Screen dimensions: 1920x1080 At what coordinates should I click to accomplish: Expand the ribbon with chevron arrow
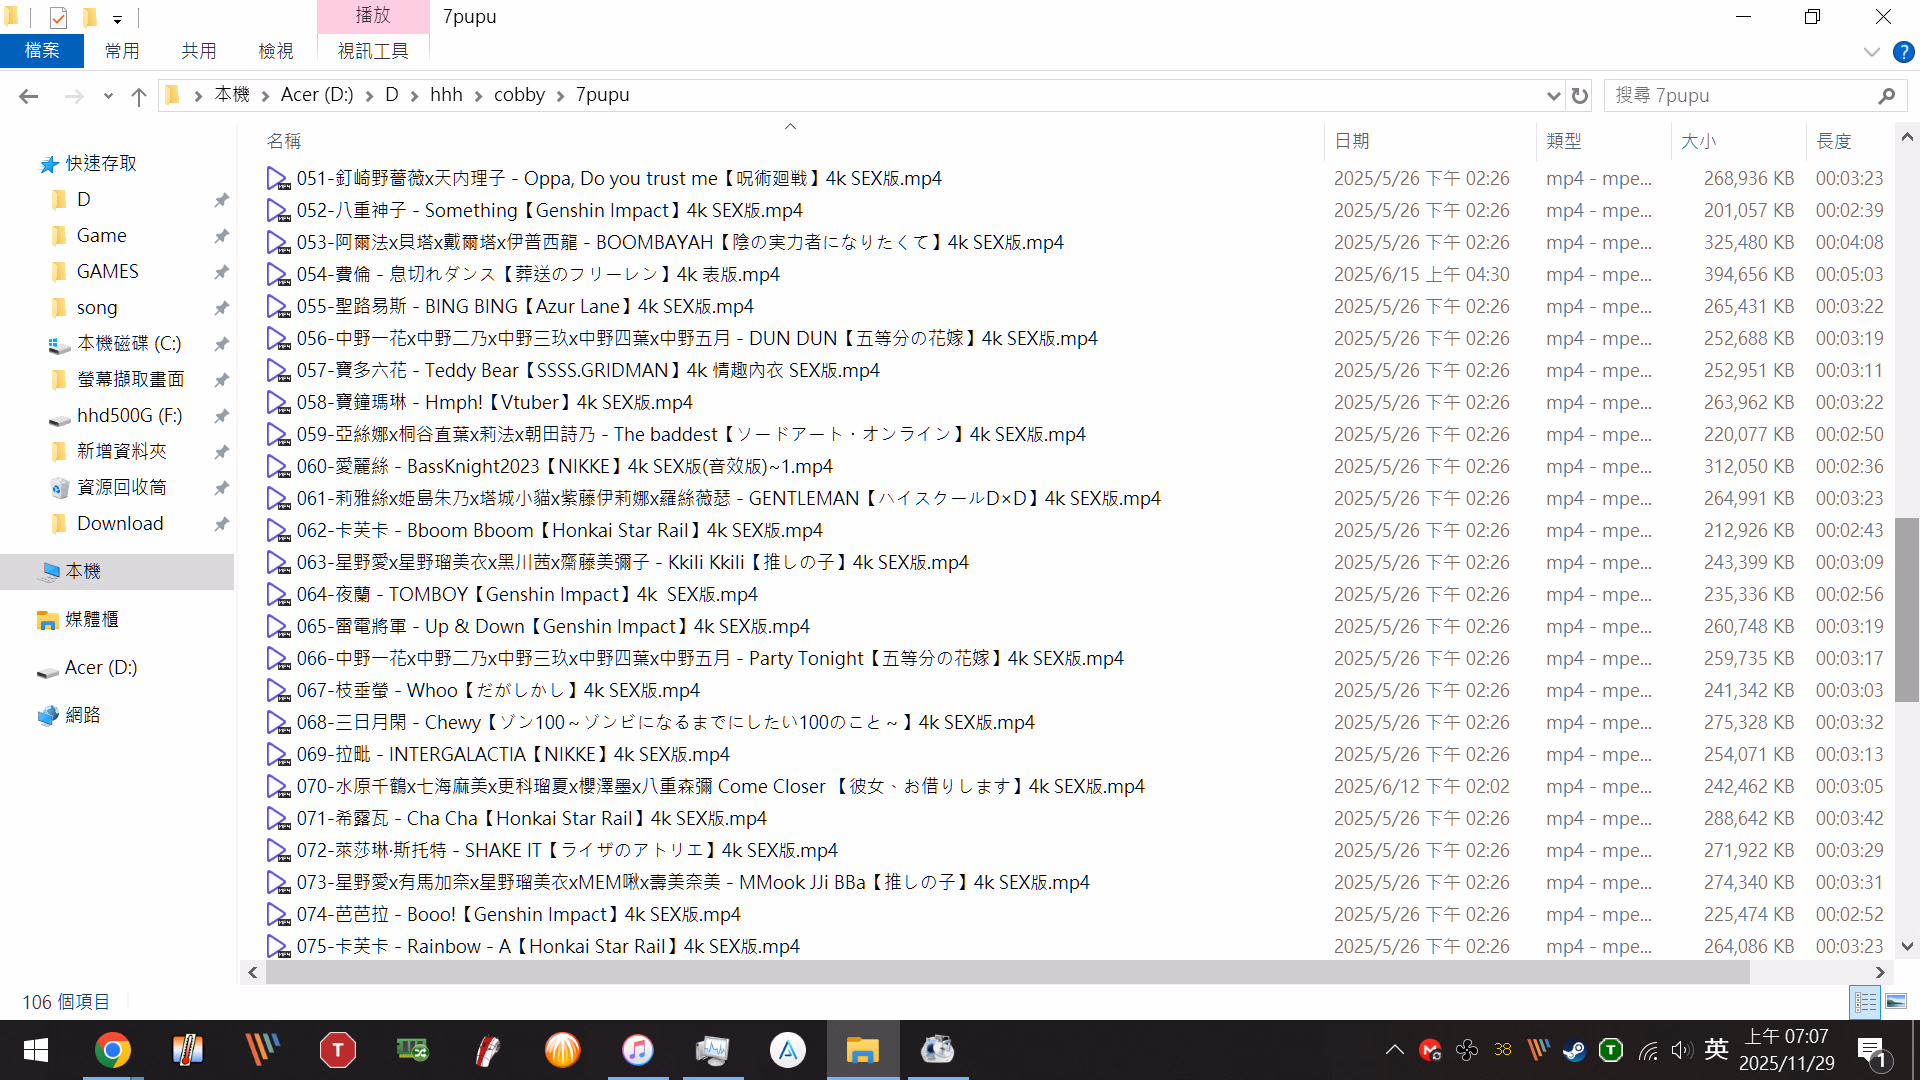pyautogui.click(x=1871, y=52)
